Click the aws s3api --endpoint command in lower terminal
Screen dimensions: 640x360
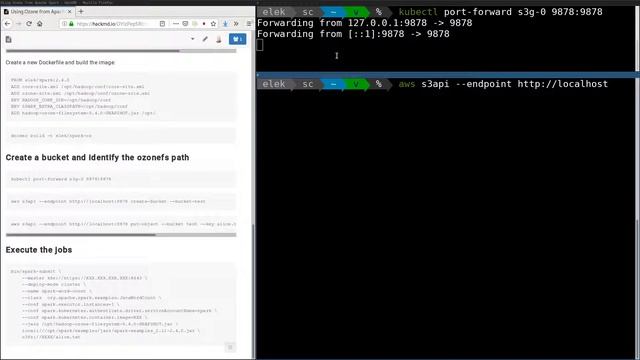[503, 84]
